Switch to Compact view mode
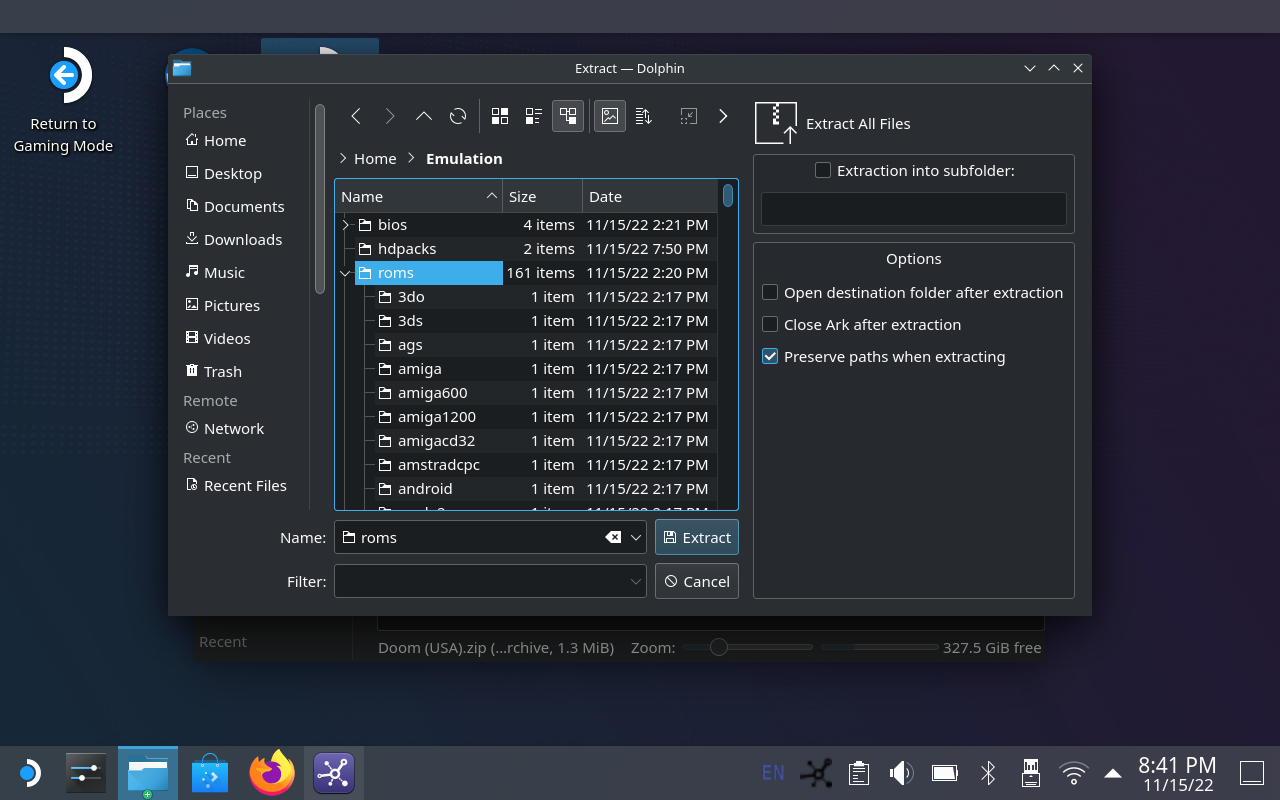The width and height of the screenshot is (1280, 800). click(x=533, y=115)
